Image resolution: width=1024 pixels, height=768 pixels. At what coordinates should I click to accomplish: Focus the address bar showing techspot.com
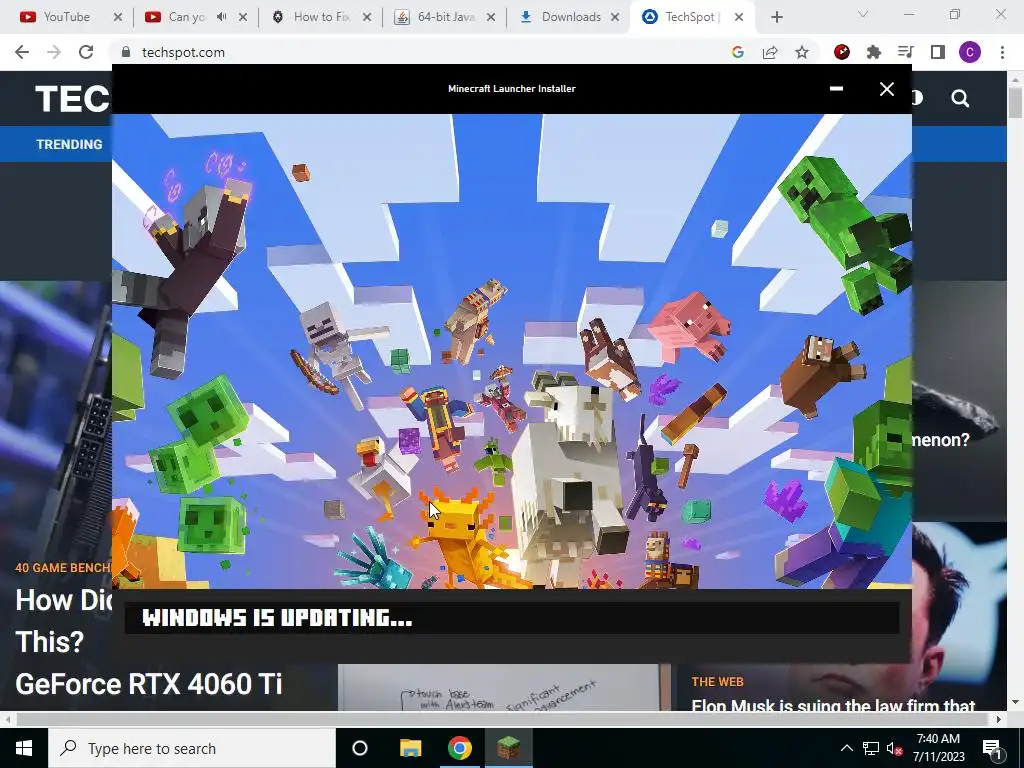[418, 52]
